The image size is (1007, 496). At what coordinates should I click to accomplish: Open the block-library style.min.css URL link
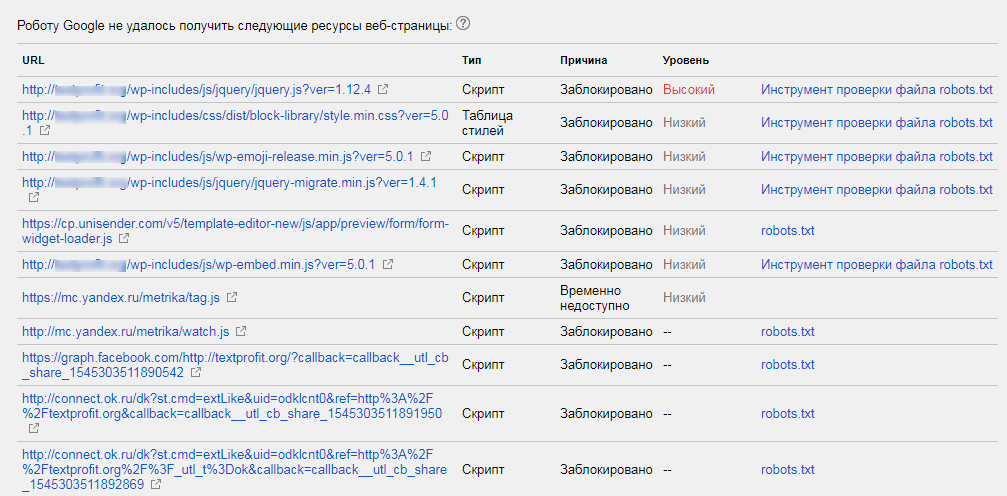click(235, 123)
